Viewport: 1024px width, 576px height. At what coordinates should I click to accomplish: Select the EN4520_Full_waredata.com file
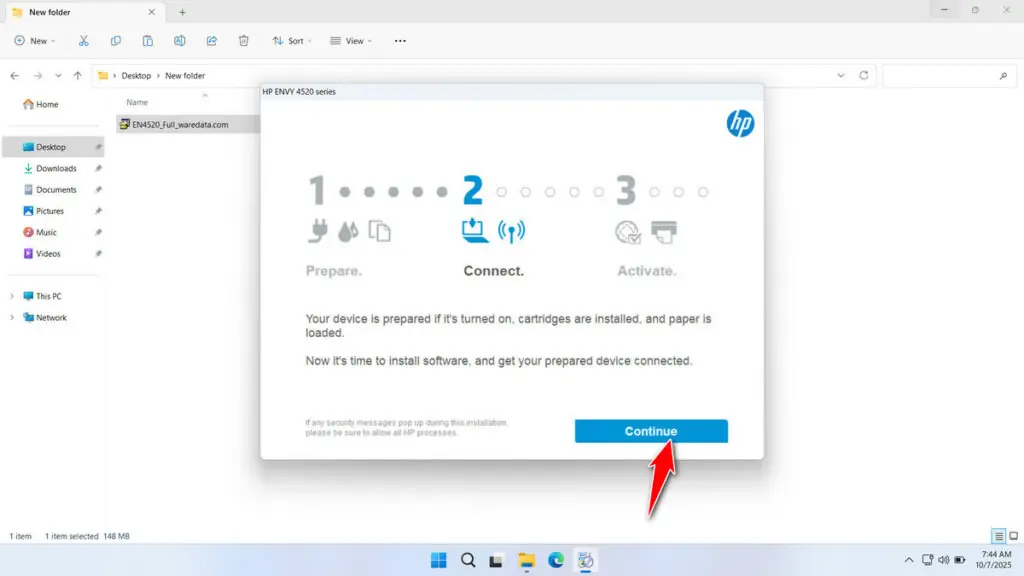coord(180,125)
